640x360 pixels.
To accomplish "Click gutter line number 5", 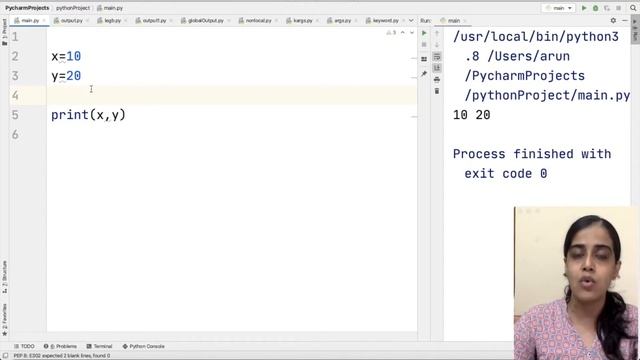I will point(15,115).
